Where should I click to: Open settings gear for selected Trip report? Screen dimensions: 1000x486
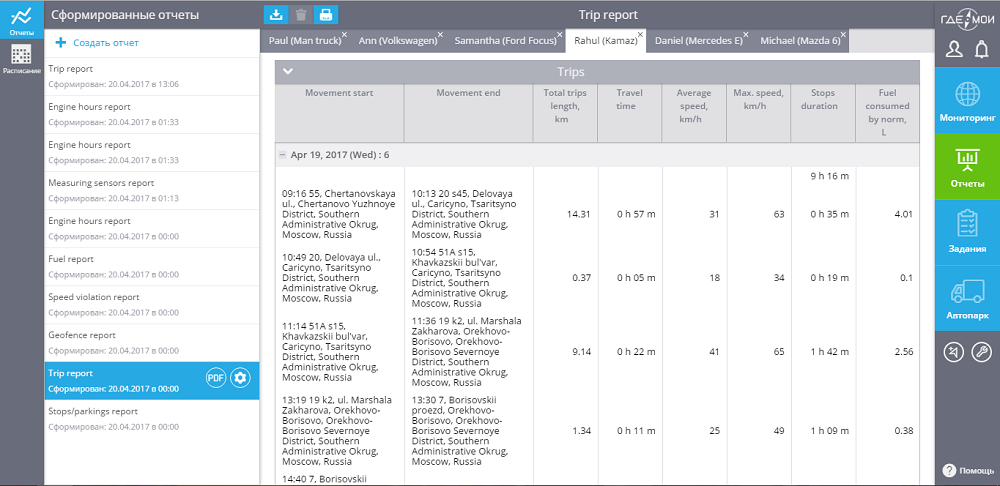(240, 377)
